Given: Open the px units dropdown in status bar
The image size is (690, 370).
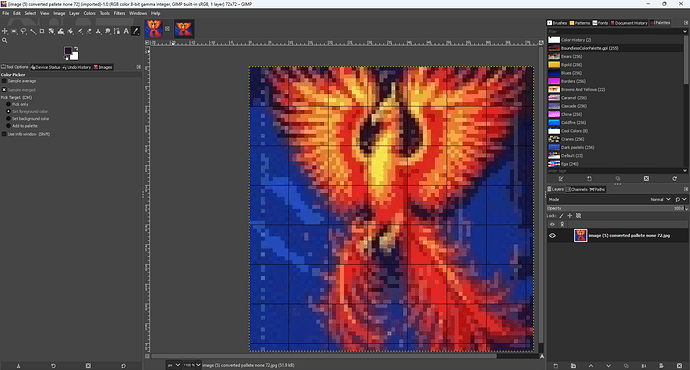Looking at the screenshot, I should point(173,365).
